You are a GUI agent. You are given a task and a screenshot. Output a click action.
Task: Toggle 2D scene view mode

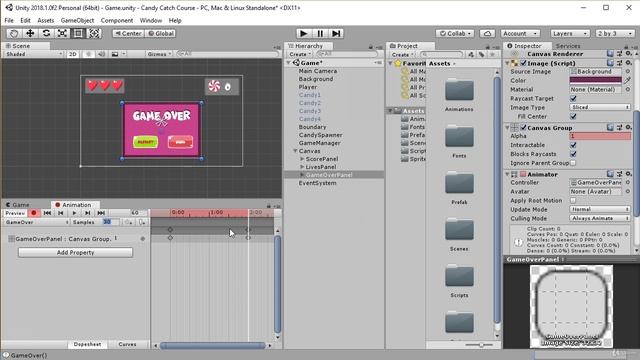tap(73, 54)
